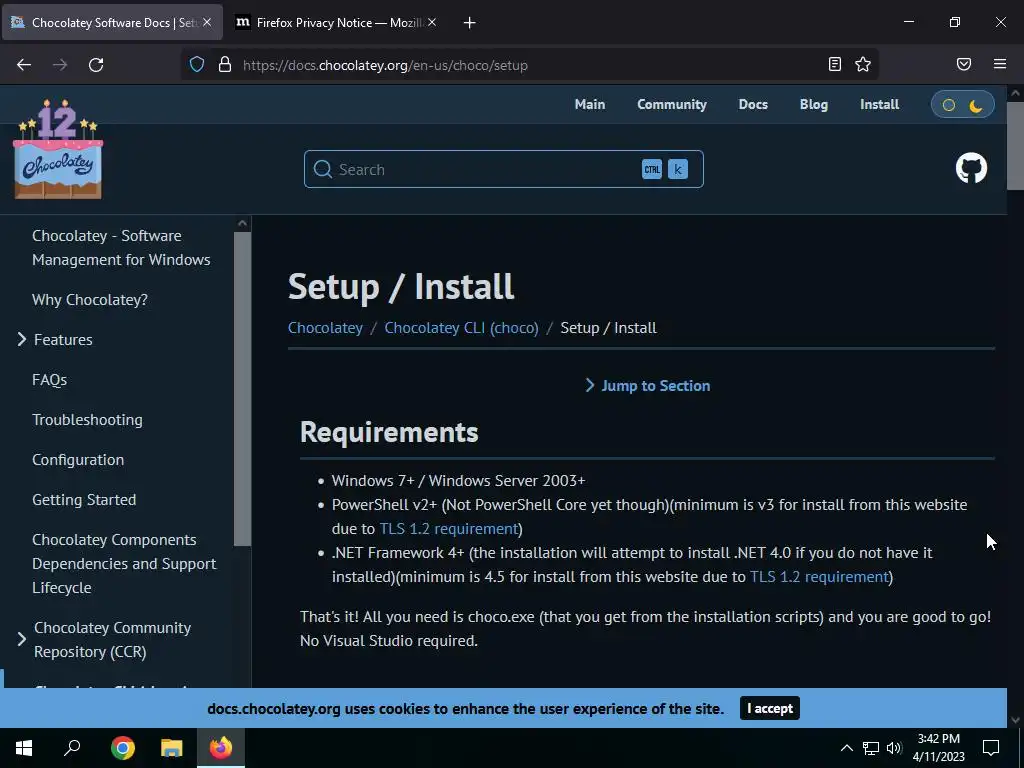Open the Windows taskbar search magnifier
The image size is (1024, 768).
click(x=72, y=747)
